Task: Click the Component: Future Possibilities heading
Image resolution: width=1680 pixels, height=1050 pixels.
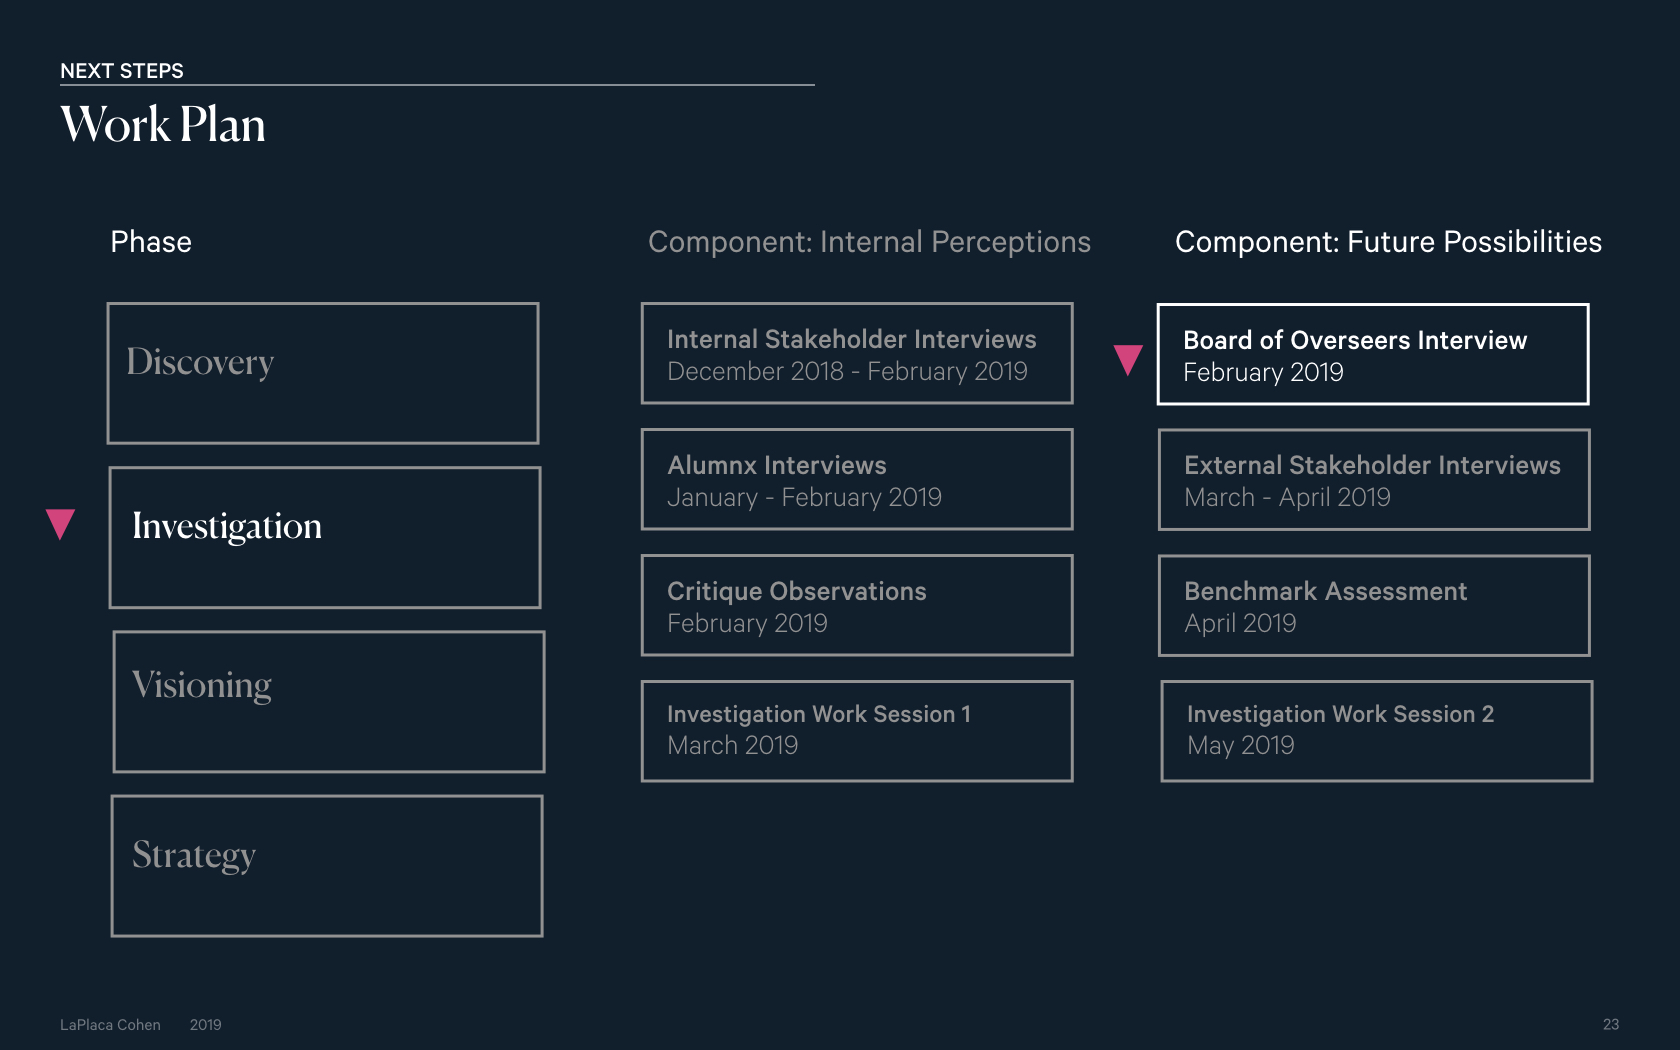Action: (x=1388, y=242)
